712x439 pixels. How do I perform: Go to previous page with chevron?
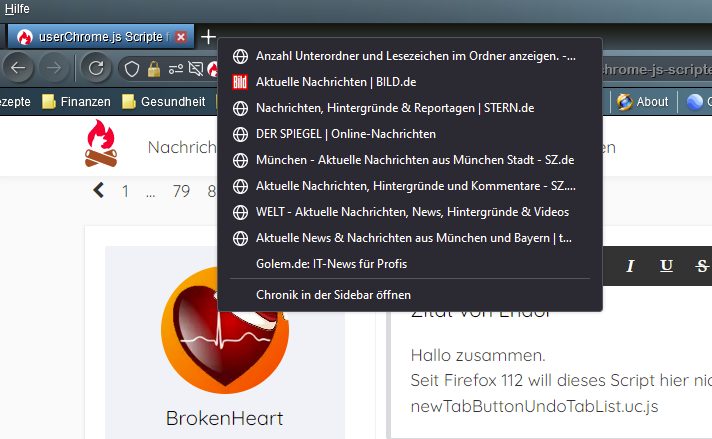(x=99, y=190)
